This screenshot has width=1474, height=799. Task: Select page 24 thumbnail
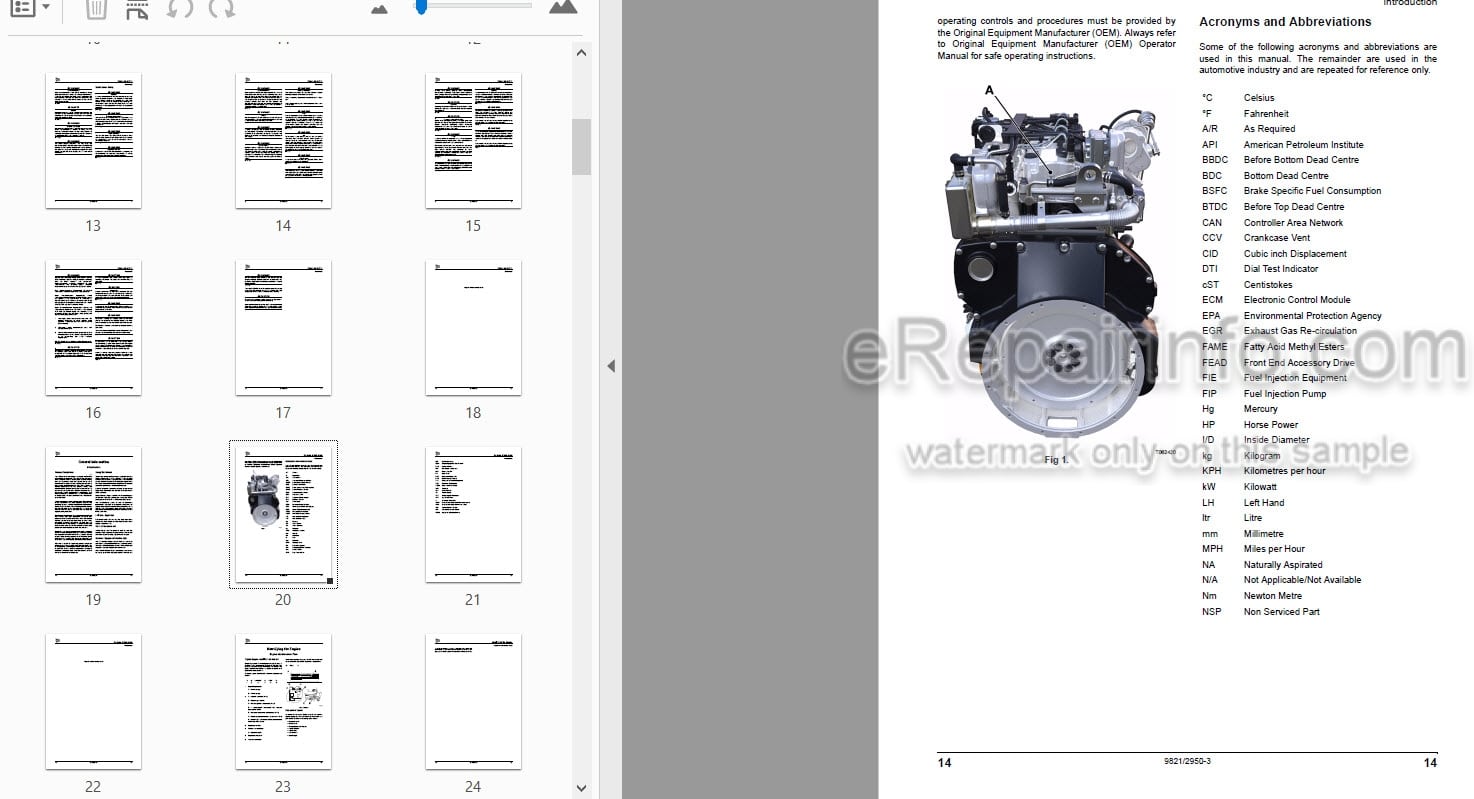[473, 701]
